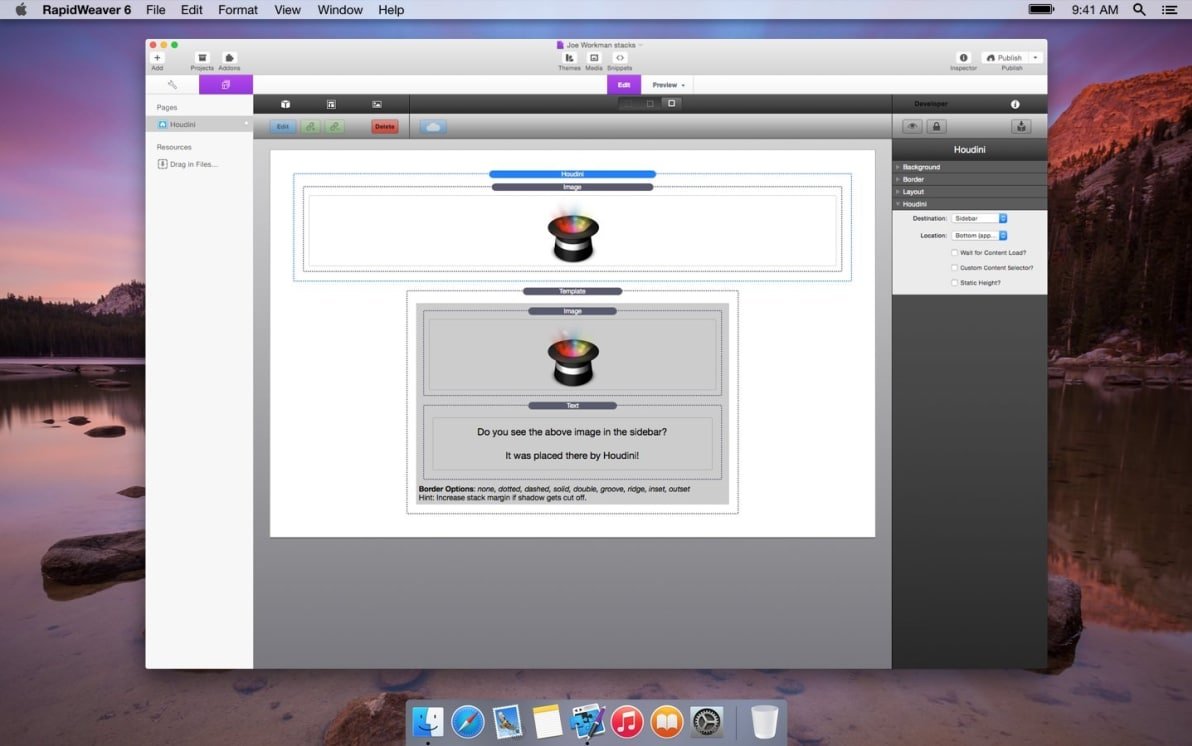Open the Snippets panel
This screenshot has width=1192, height=746.
point(619,59)
